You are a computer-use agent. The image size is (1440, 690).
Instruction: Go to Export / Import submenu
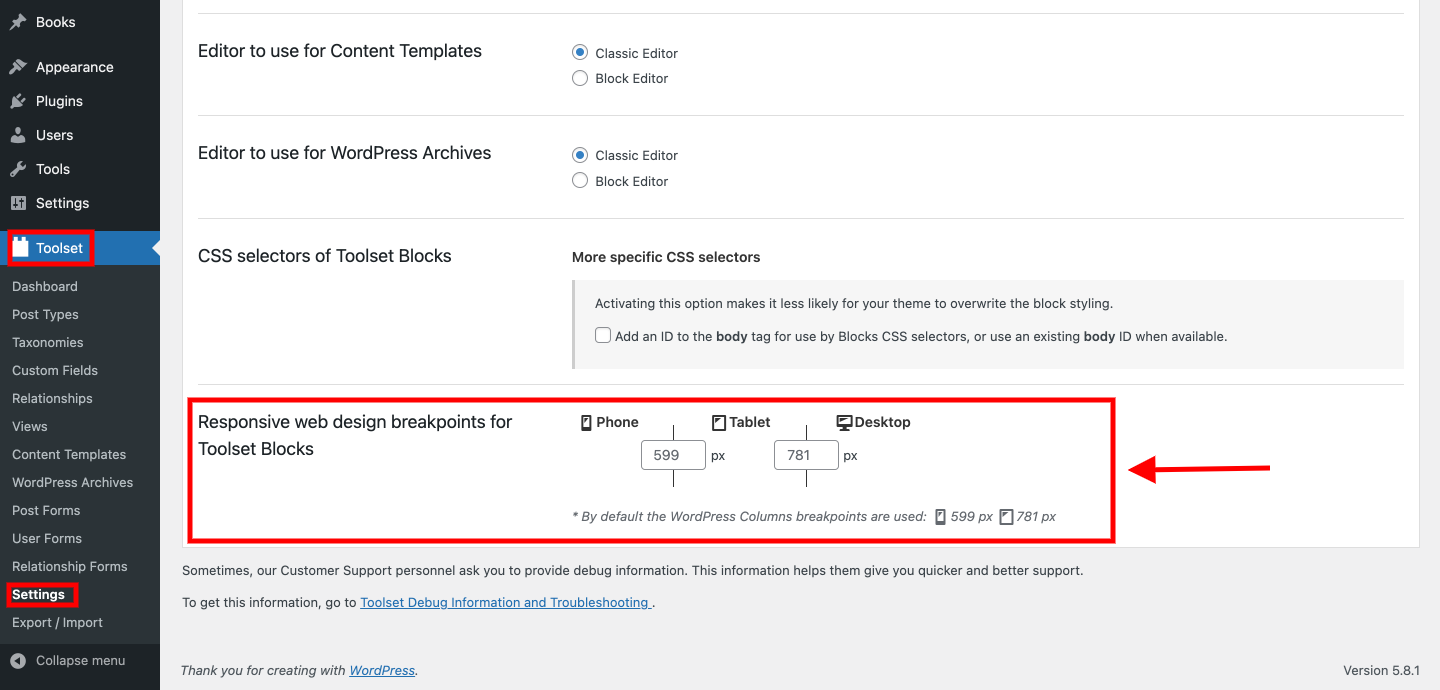[x=57, y=622]
